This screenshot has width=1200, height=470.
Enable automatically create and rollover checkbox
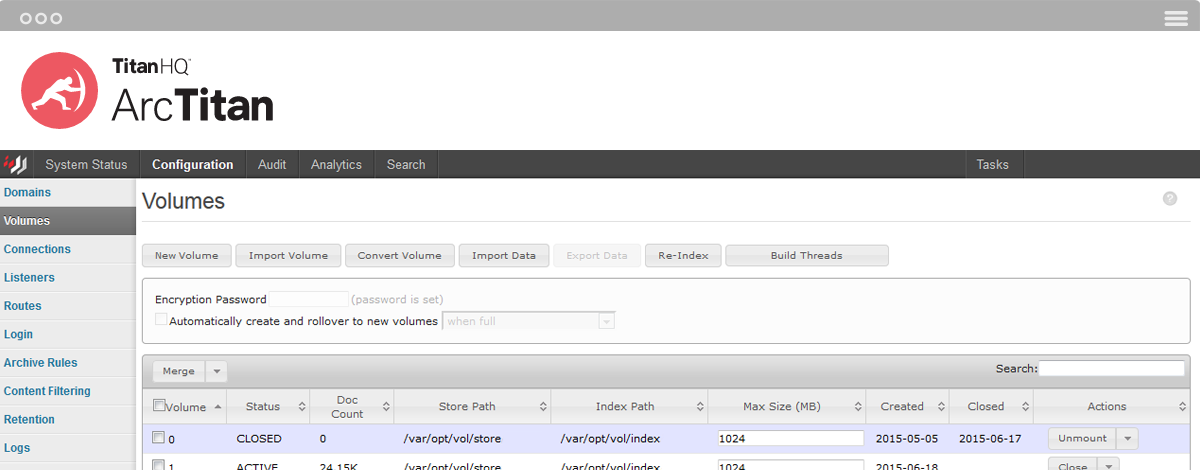(x=161, y=321)
